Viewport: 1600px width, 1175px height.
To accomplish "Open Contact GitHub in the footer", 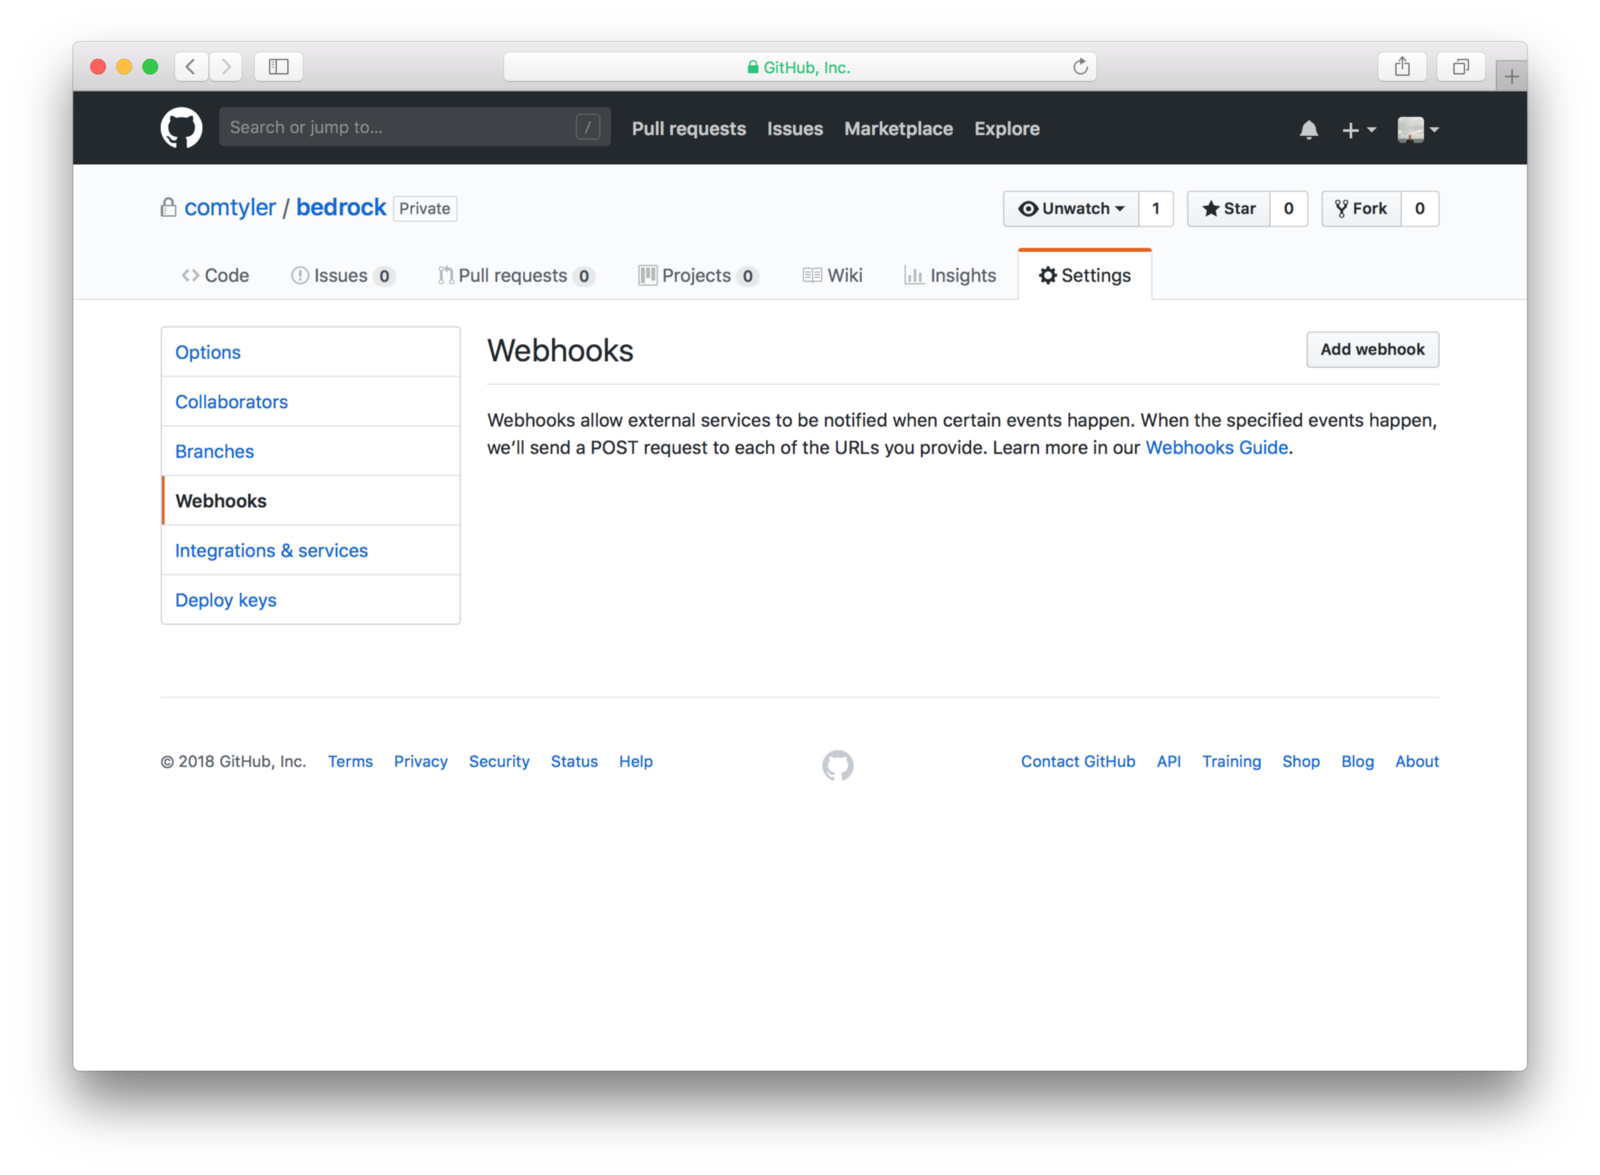I will pyautogui.click(x=1078, y=762).
